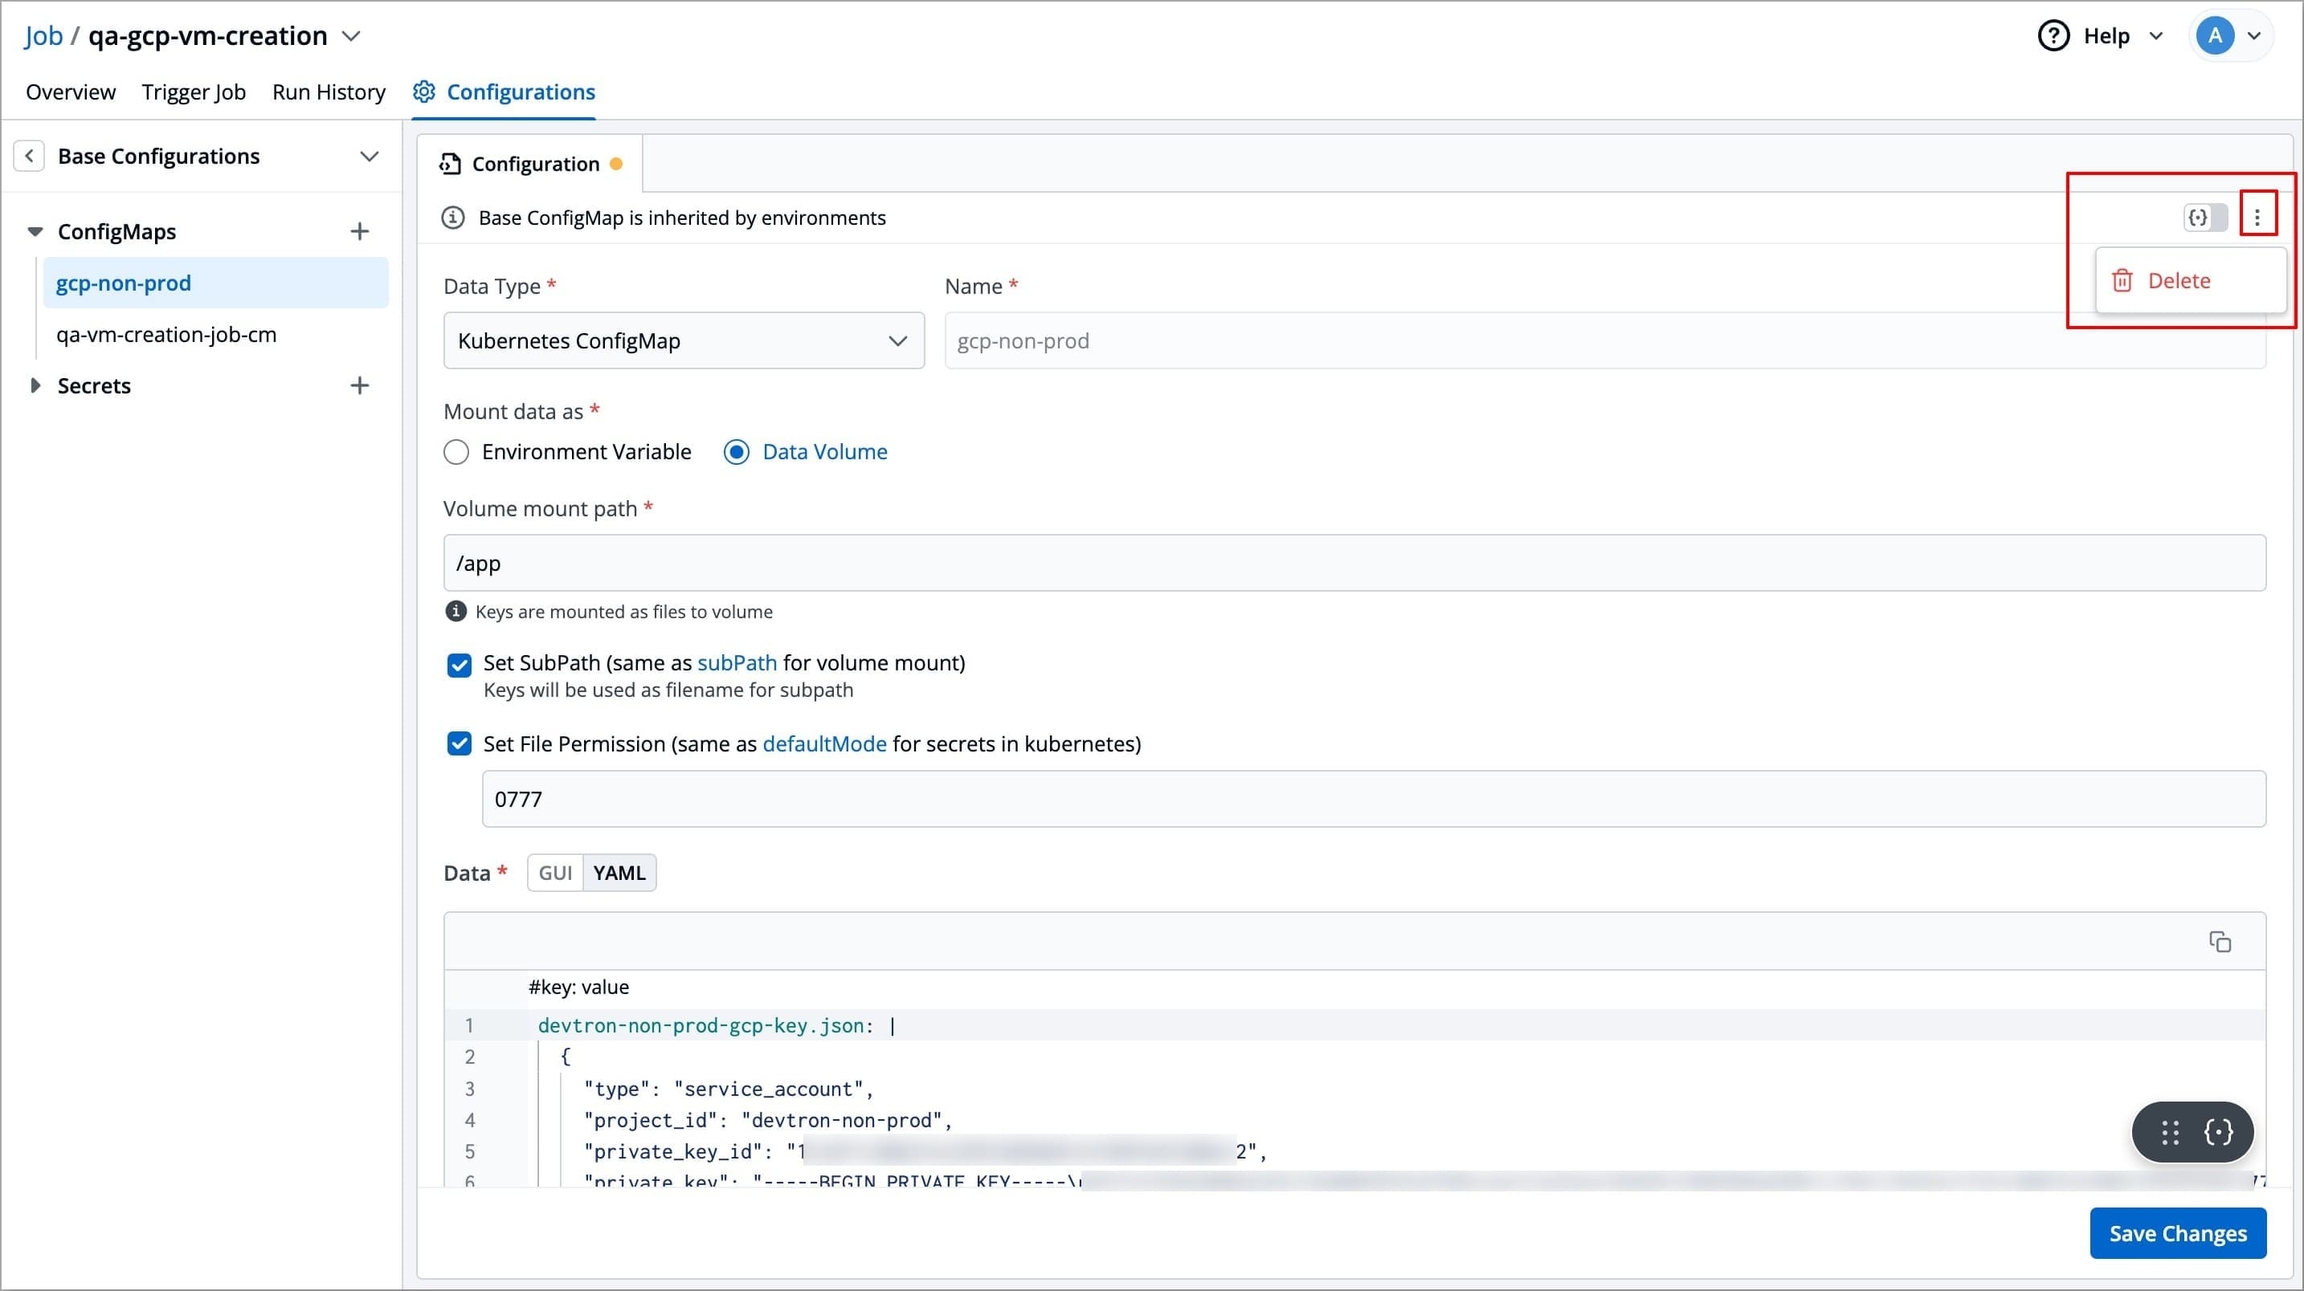Open the Base Configurations dropdown chevron
The height and width of the screenshot is (1291, 2304).
[369, 157]
